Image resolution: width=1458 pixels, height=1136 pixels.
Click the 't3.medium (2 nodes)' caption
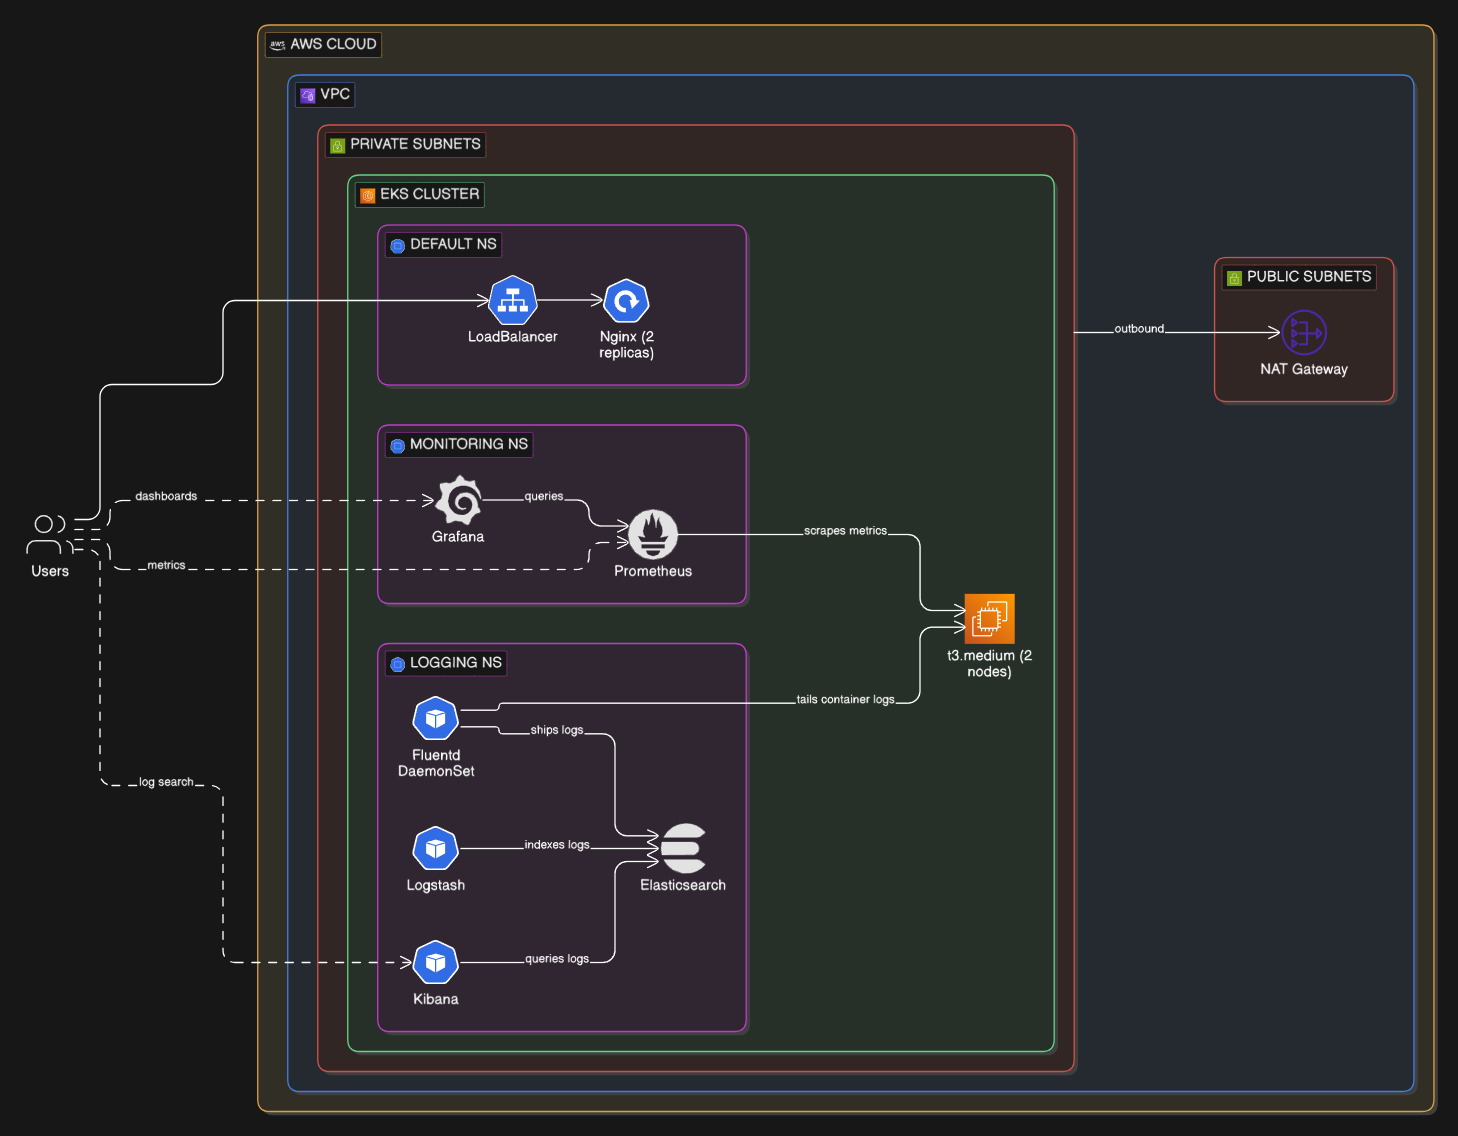[x=990, y=664]
